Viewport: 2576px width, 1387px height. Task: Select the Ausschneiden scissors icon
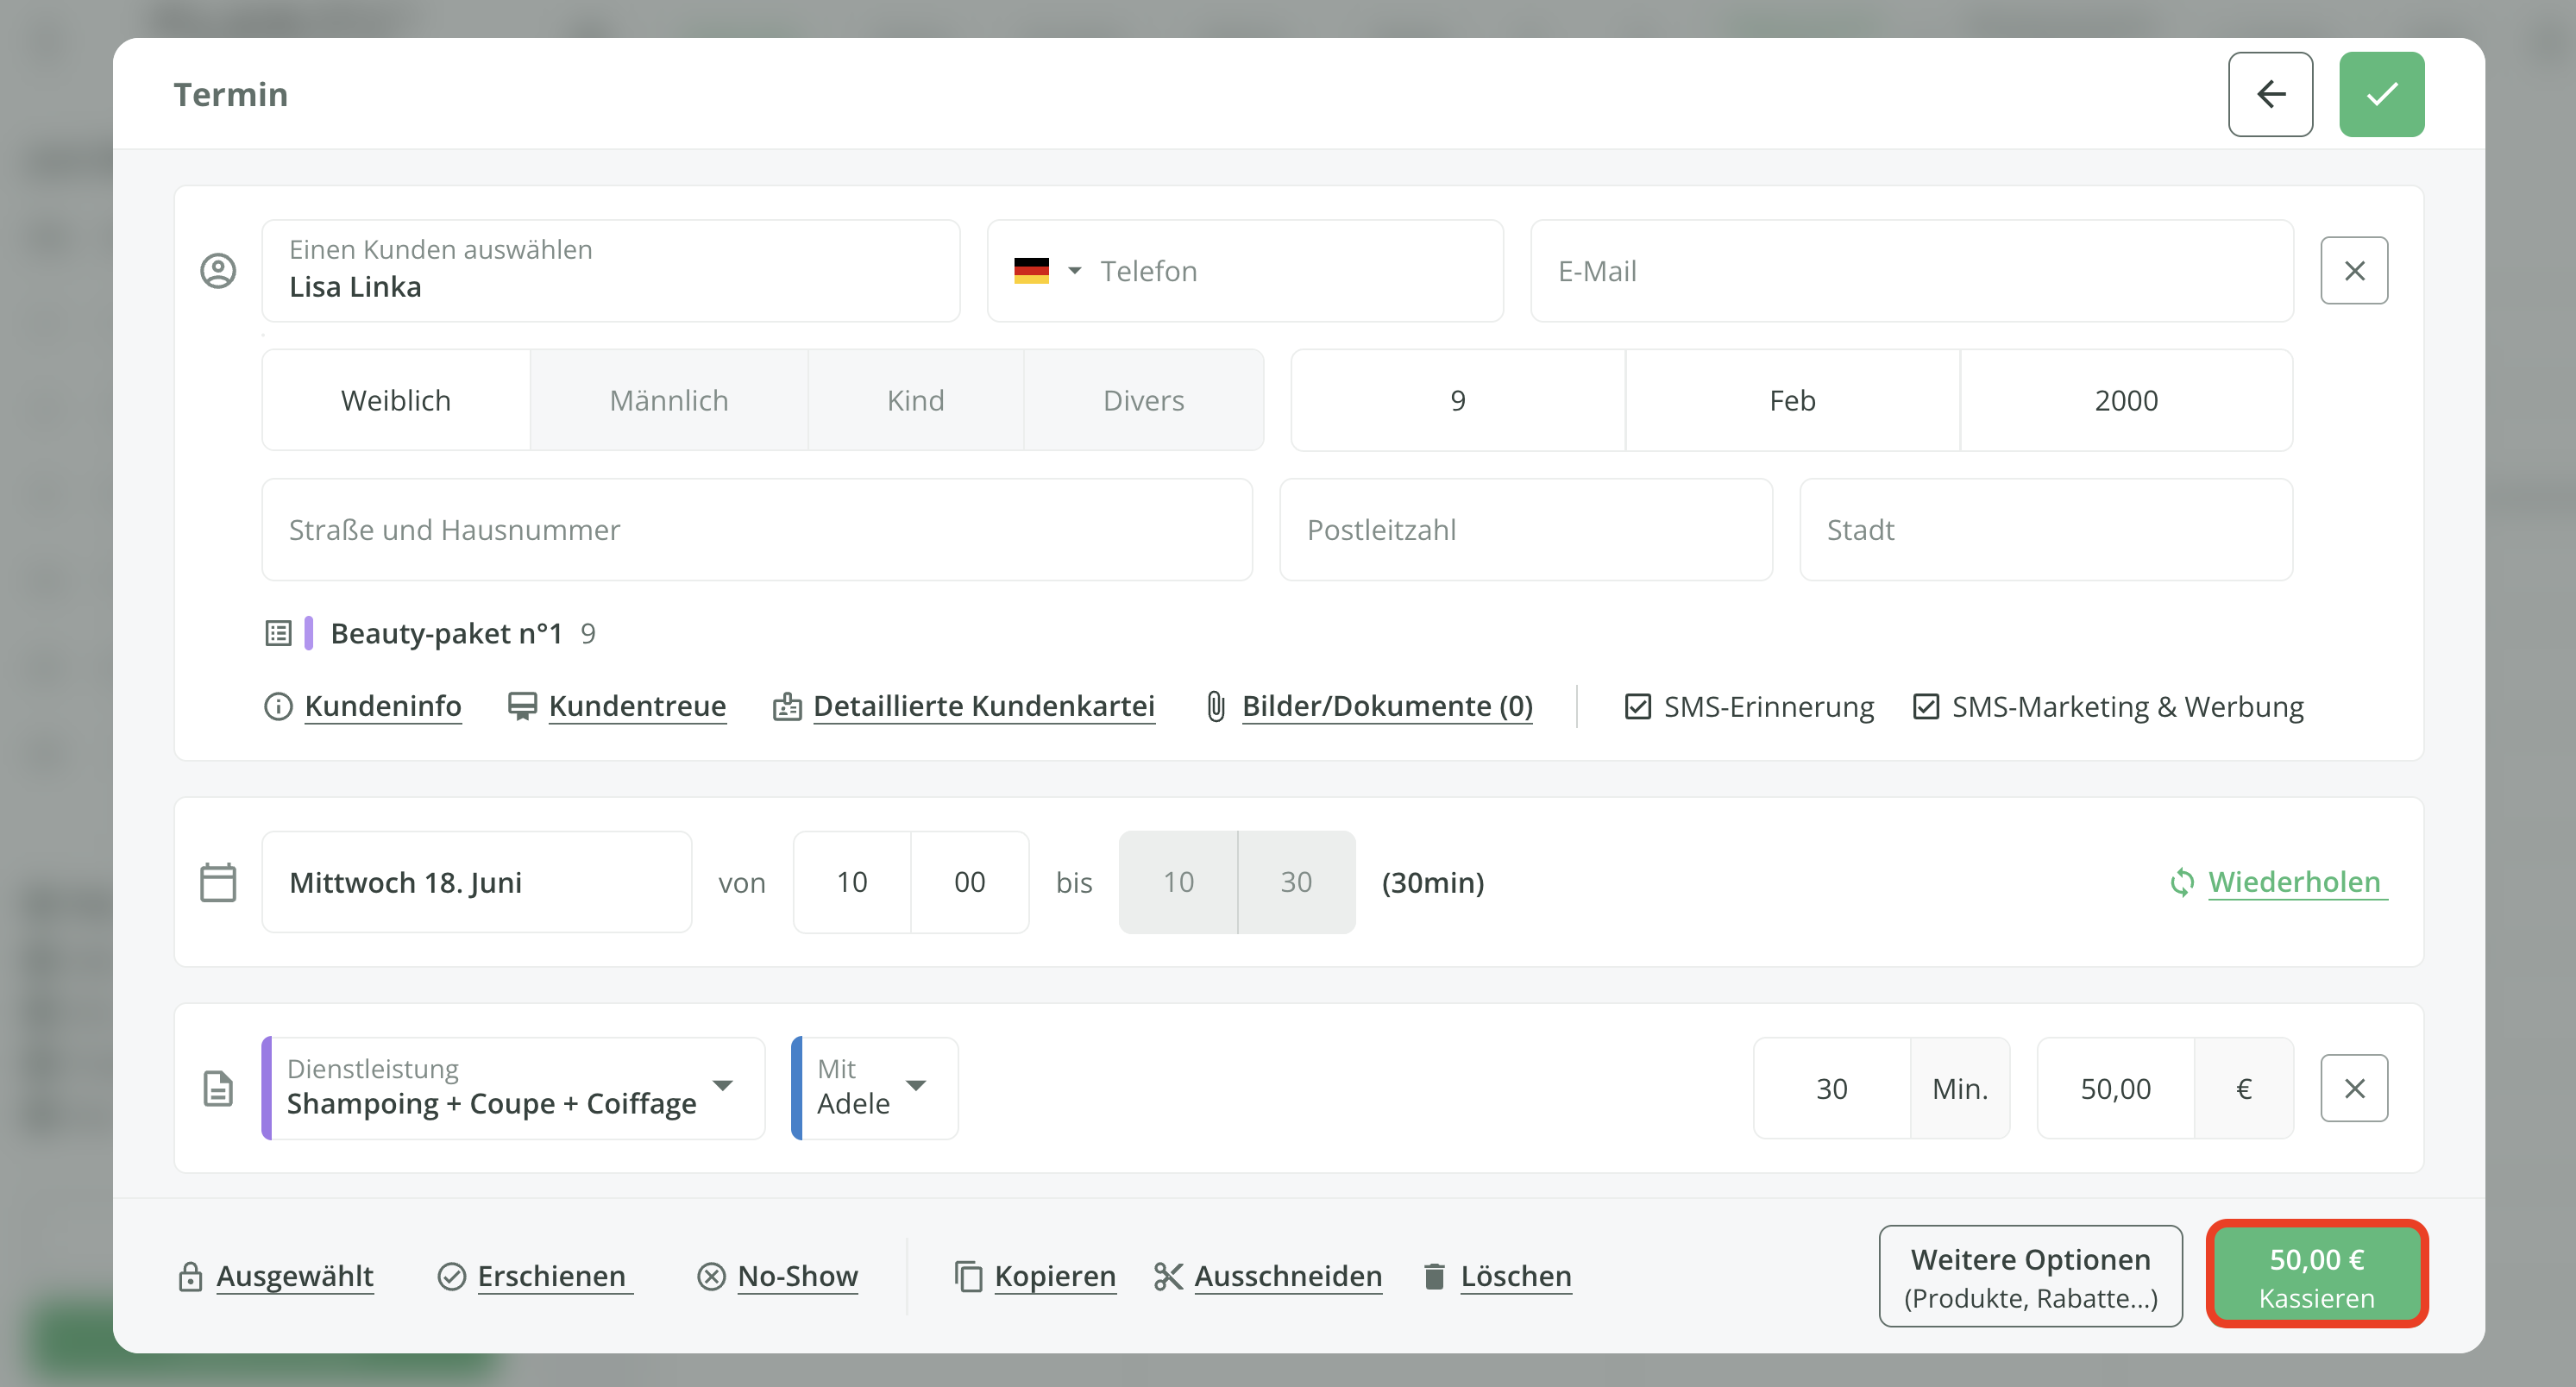(x=1166, y=1276)
